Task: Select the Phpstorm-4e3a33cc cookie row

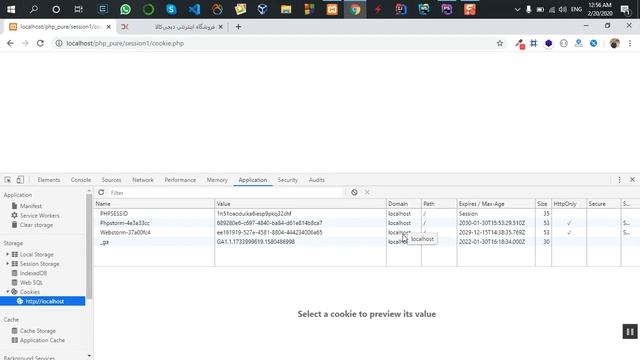Action: tap(367, 223)
